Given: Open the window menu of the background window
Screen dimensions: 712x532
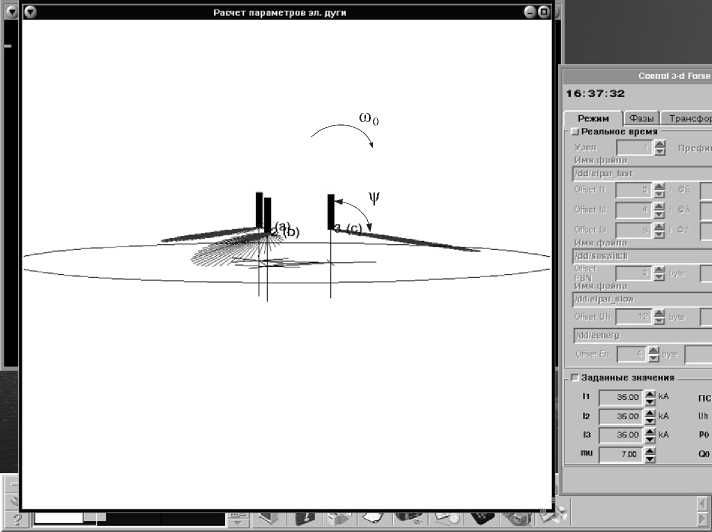Looking at the screenshot, I should [11, 11].
